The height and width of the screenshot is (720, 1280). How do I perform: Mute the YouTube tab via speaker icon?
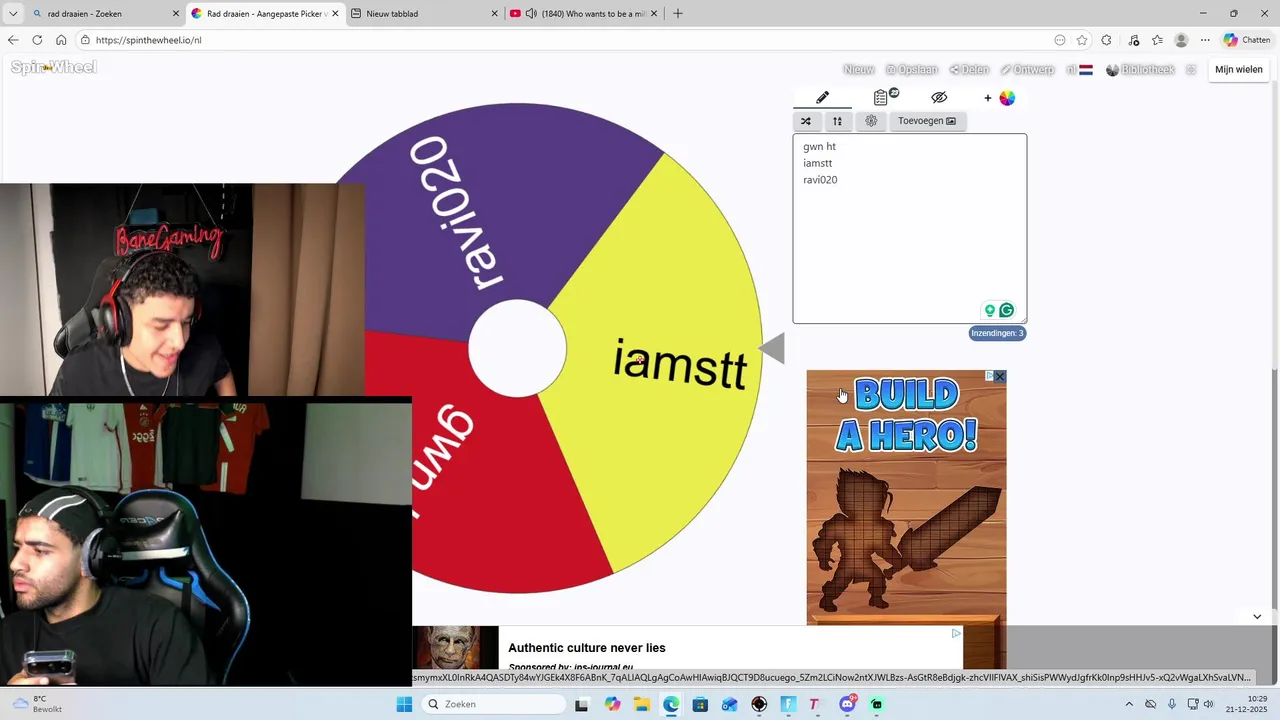pos(531,14)
